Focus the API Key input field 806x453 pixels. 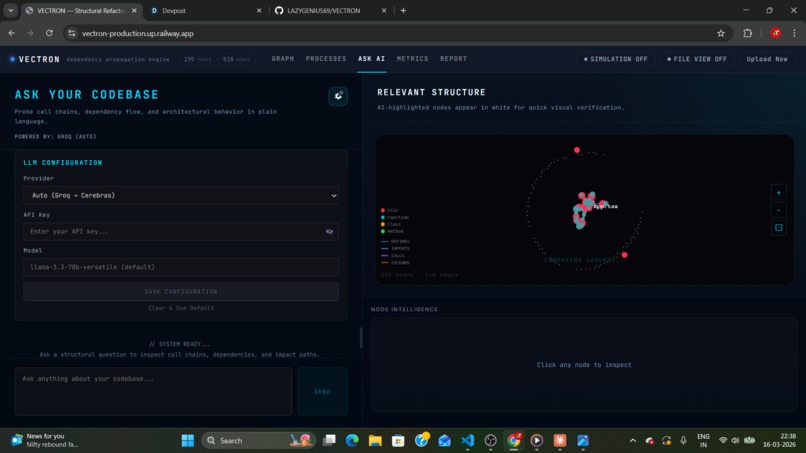coord(181,232)
